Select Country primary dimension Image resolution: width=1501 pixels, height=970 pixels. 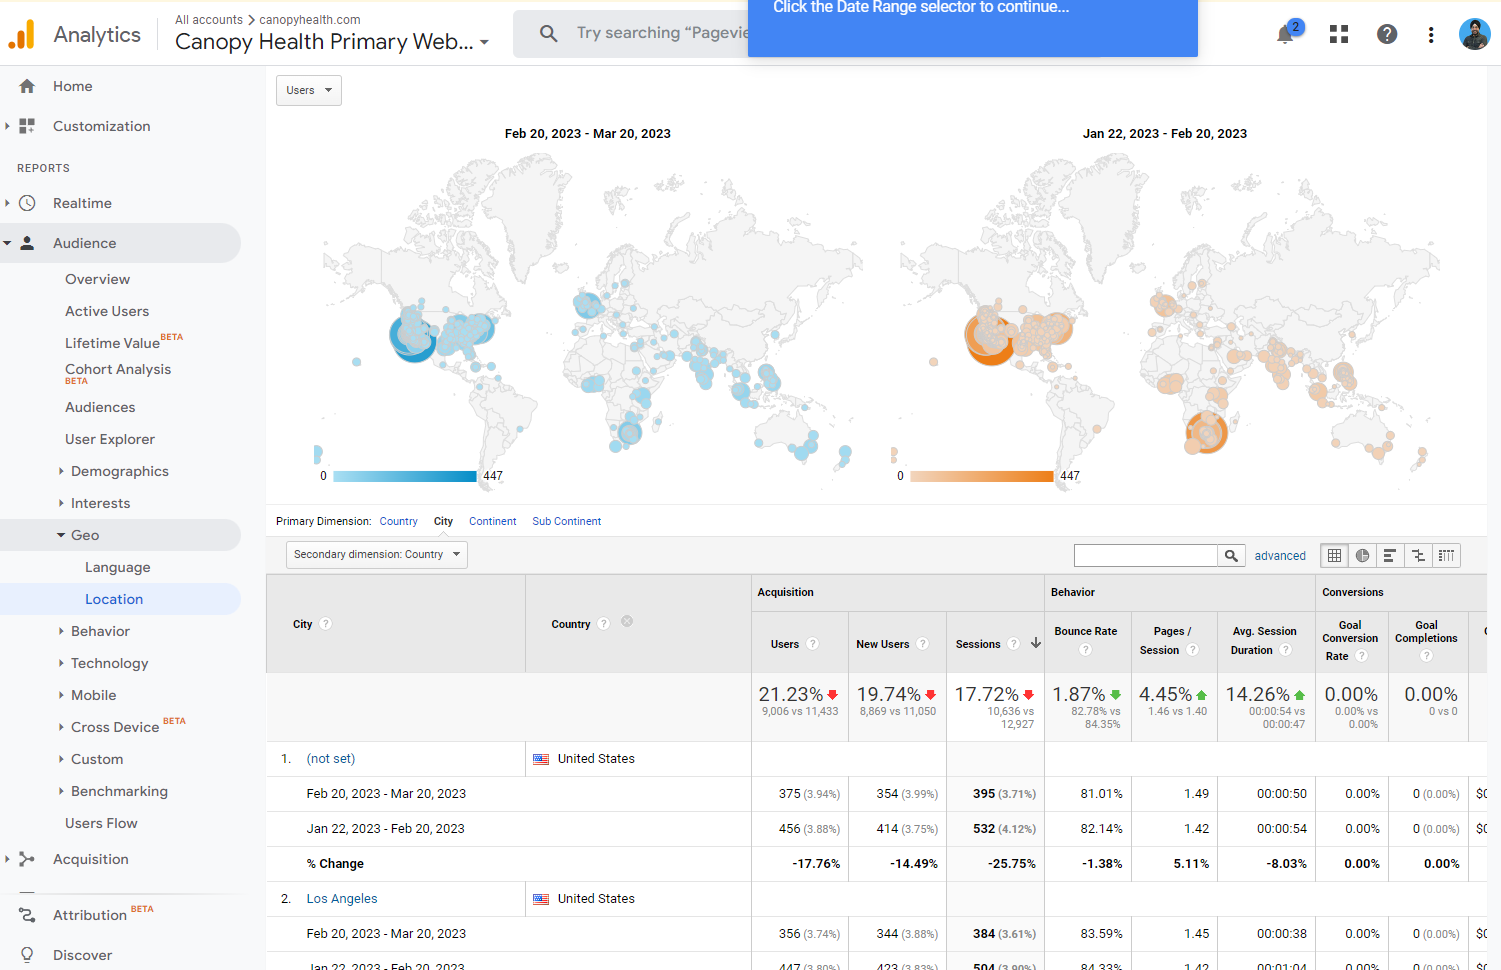398,521
